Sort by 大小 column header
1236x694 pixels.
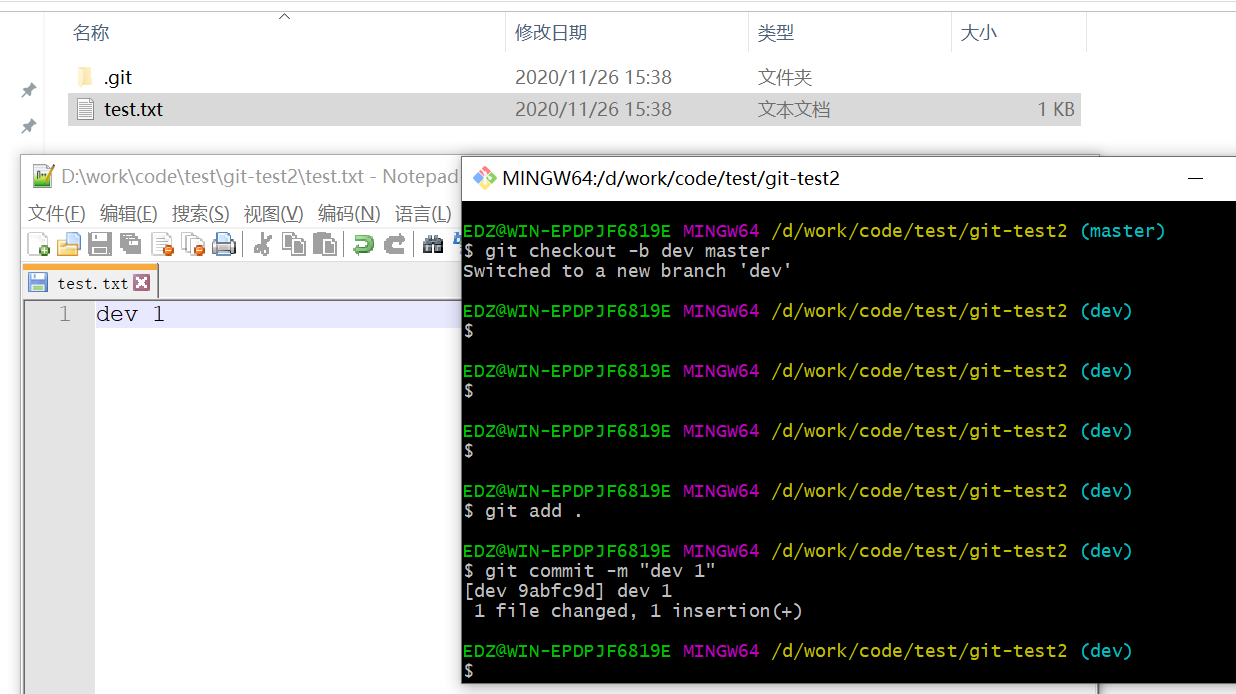click(x=979, y=33)
